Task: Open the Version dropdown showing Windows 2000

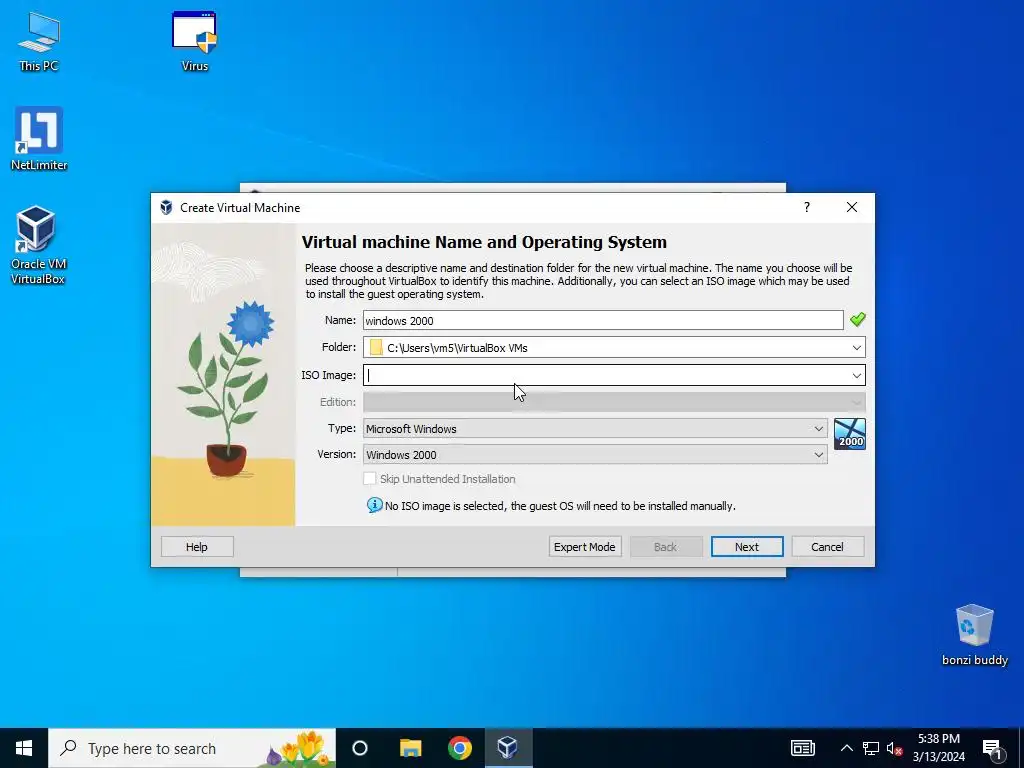Action: pos(595,455)
